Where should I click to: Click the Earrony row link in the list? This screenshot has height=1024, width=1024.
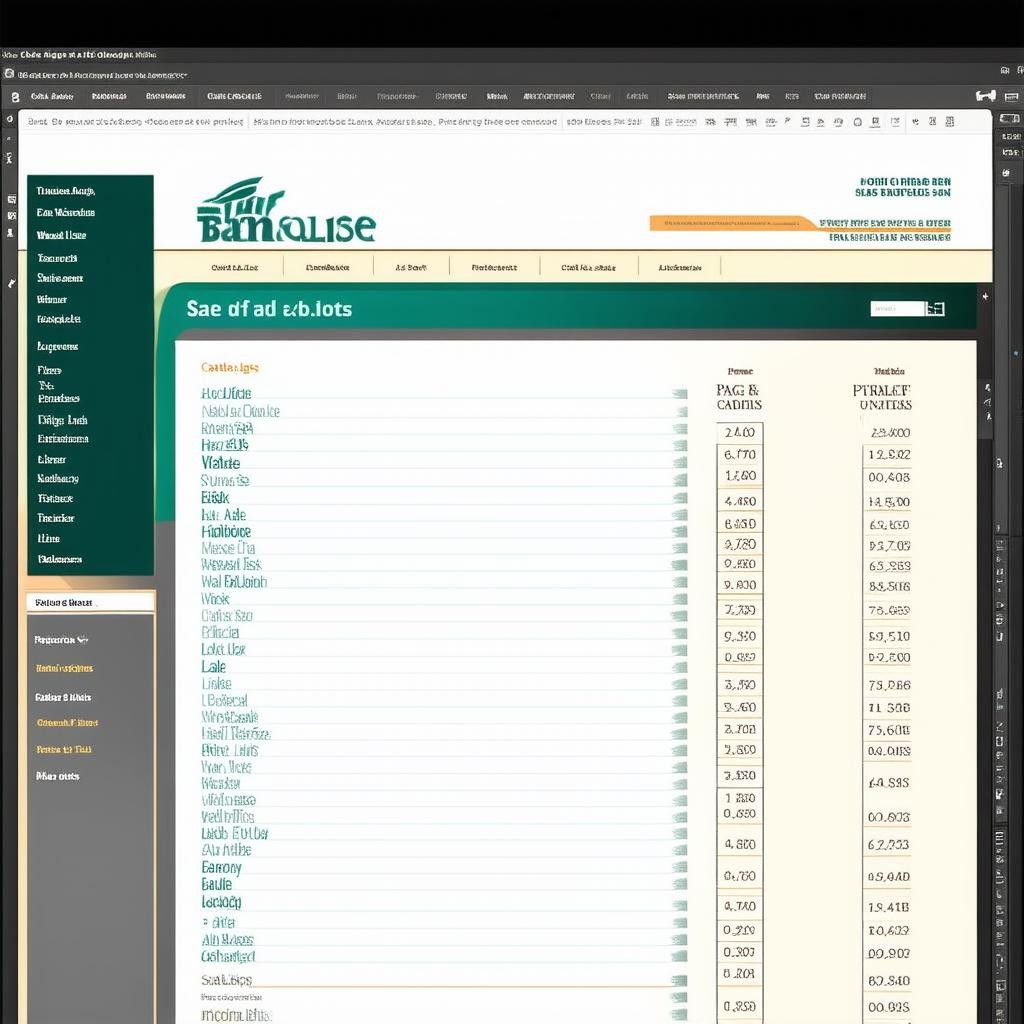221,868
